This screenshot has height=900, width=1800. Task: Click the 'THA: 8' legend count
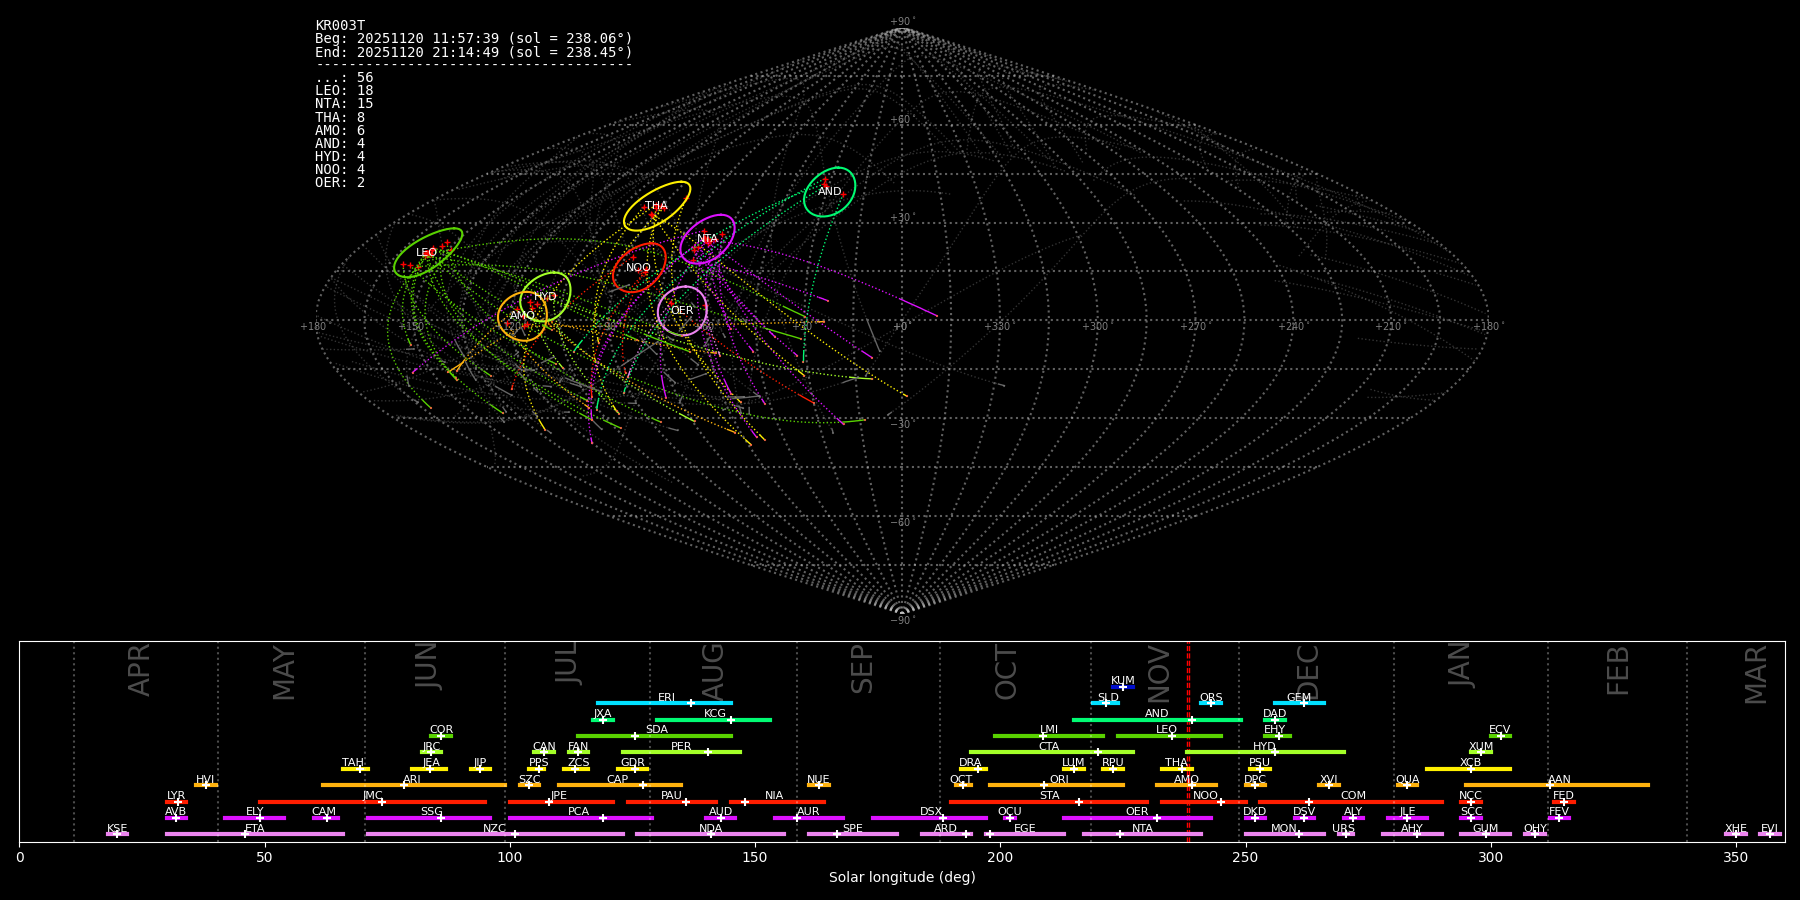tap(340, 118)
